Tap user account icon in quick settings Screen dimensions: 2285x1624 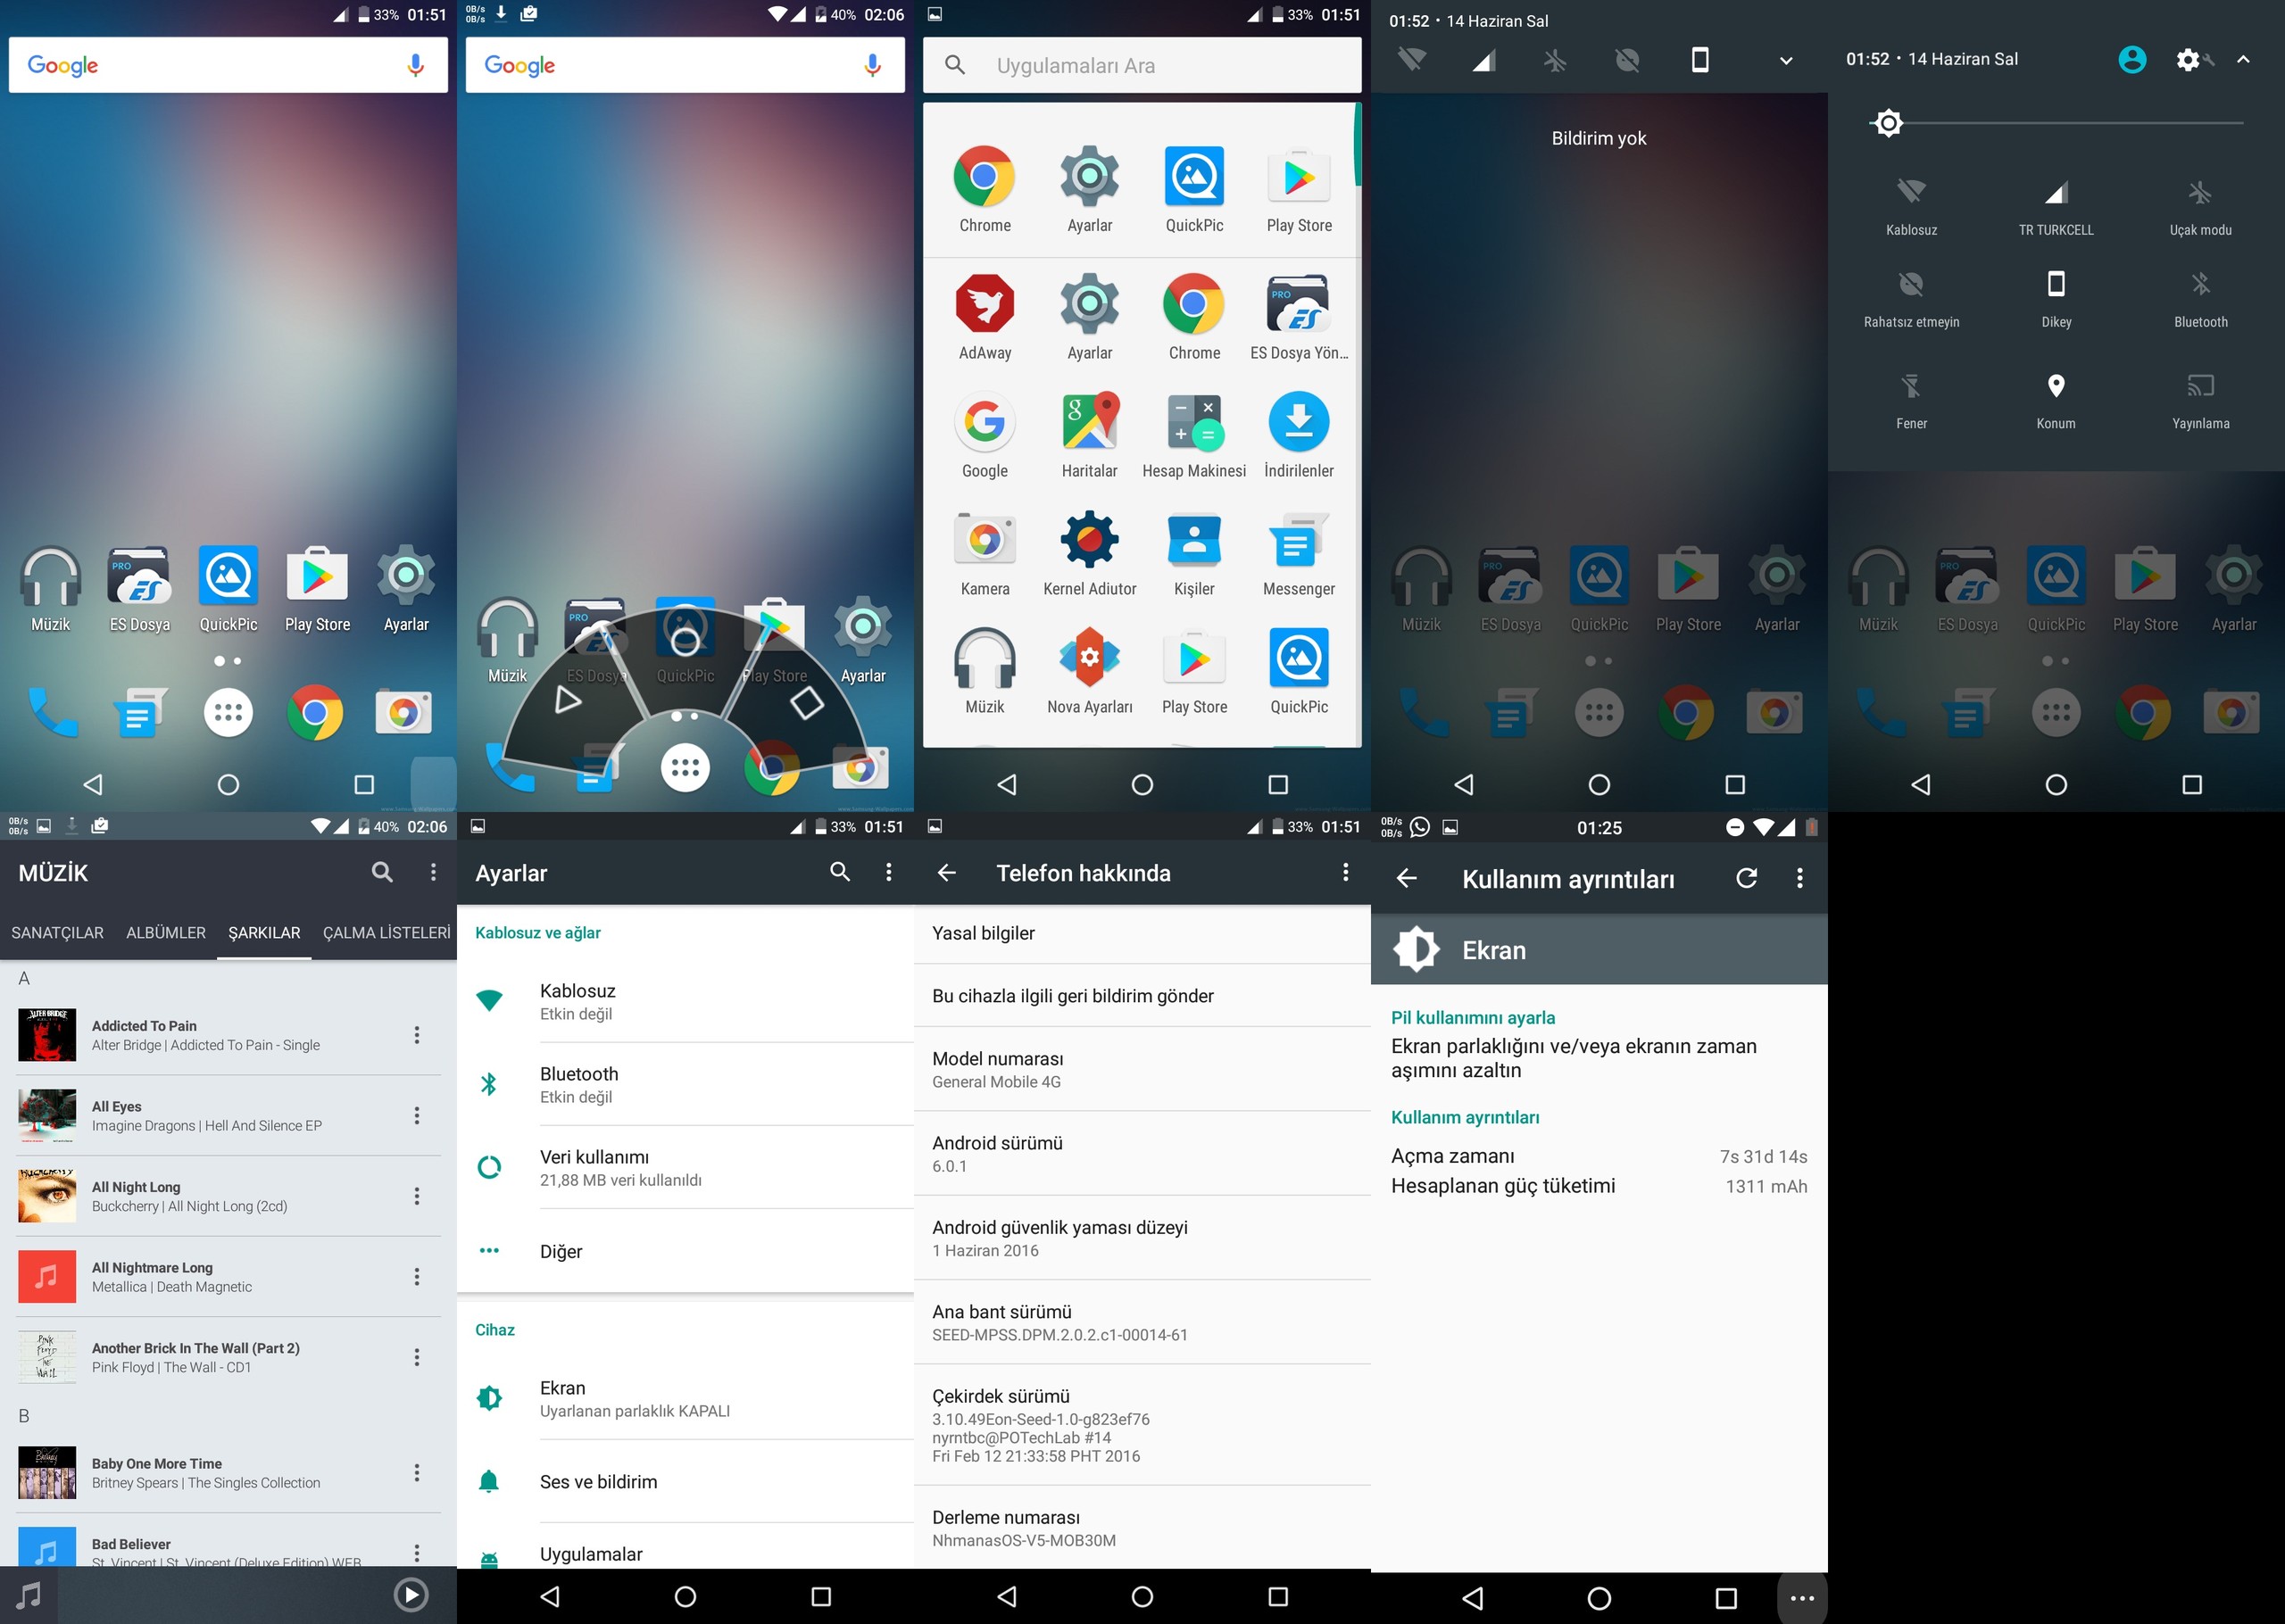click(x=2131, y=60)
